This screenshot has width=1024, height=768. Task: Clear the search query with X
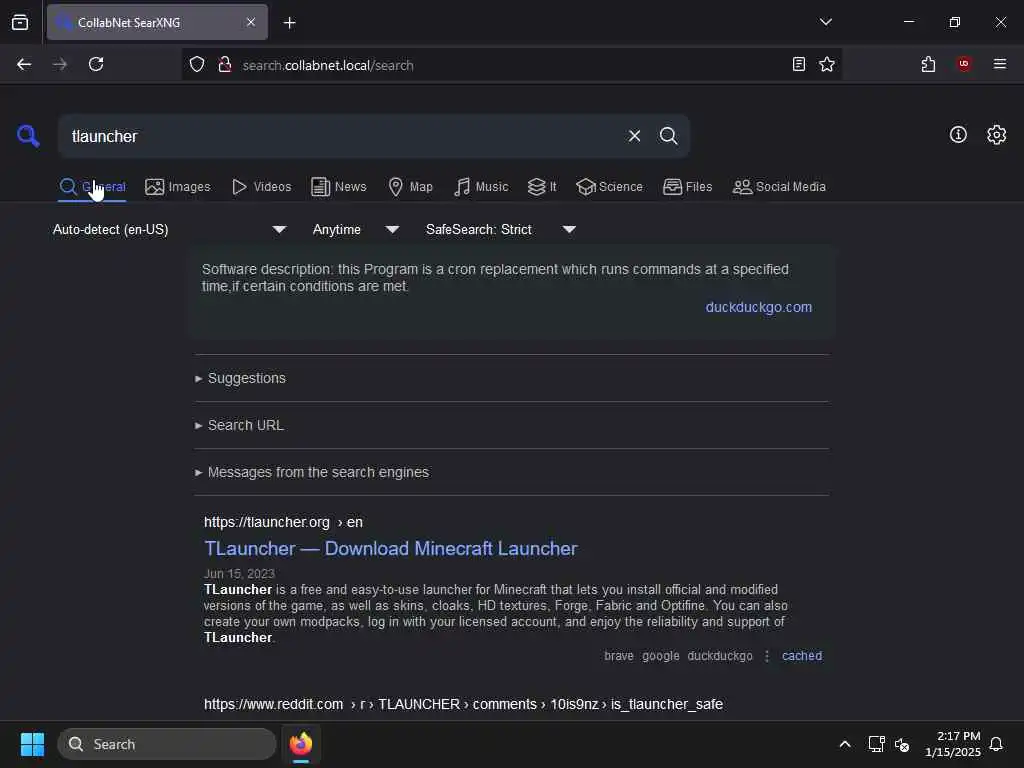pos(634,136)
